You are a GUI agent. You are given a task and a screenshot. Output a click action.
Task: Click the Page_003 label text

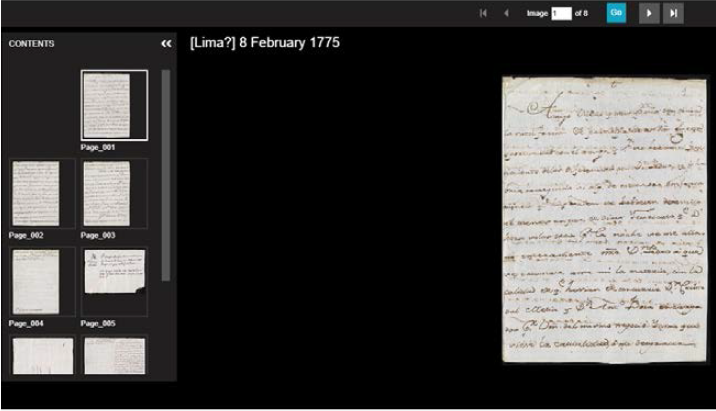(98, 235)
